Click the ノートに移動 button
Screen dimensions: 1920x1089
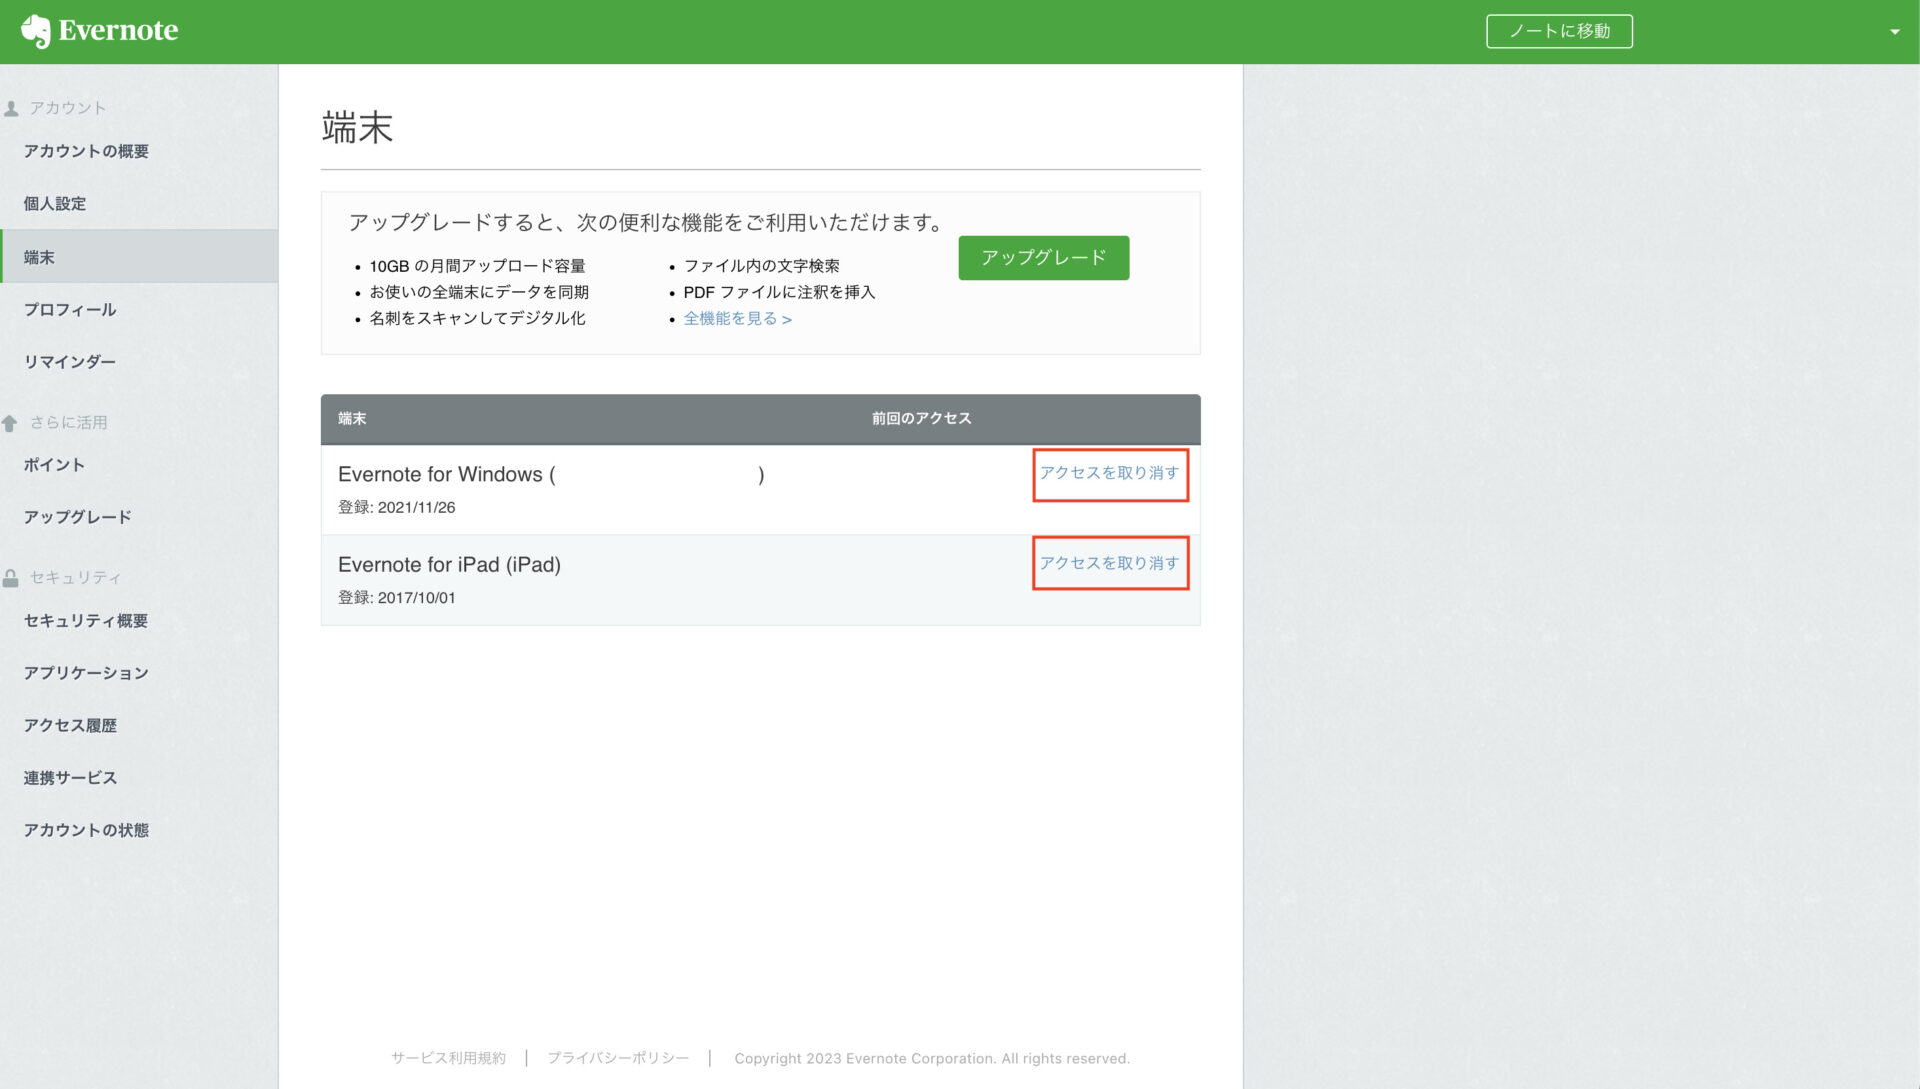[1559, 31]
